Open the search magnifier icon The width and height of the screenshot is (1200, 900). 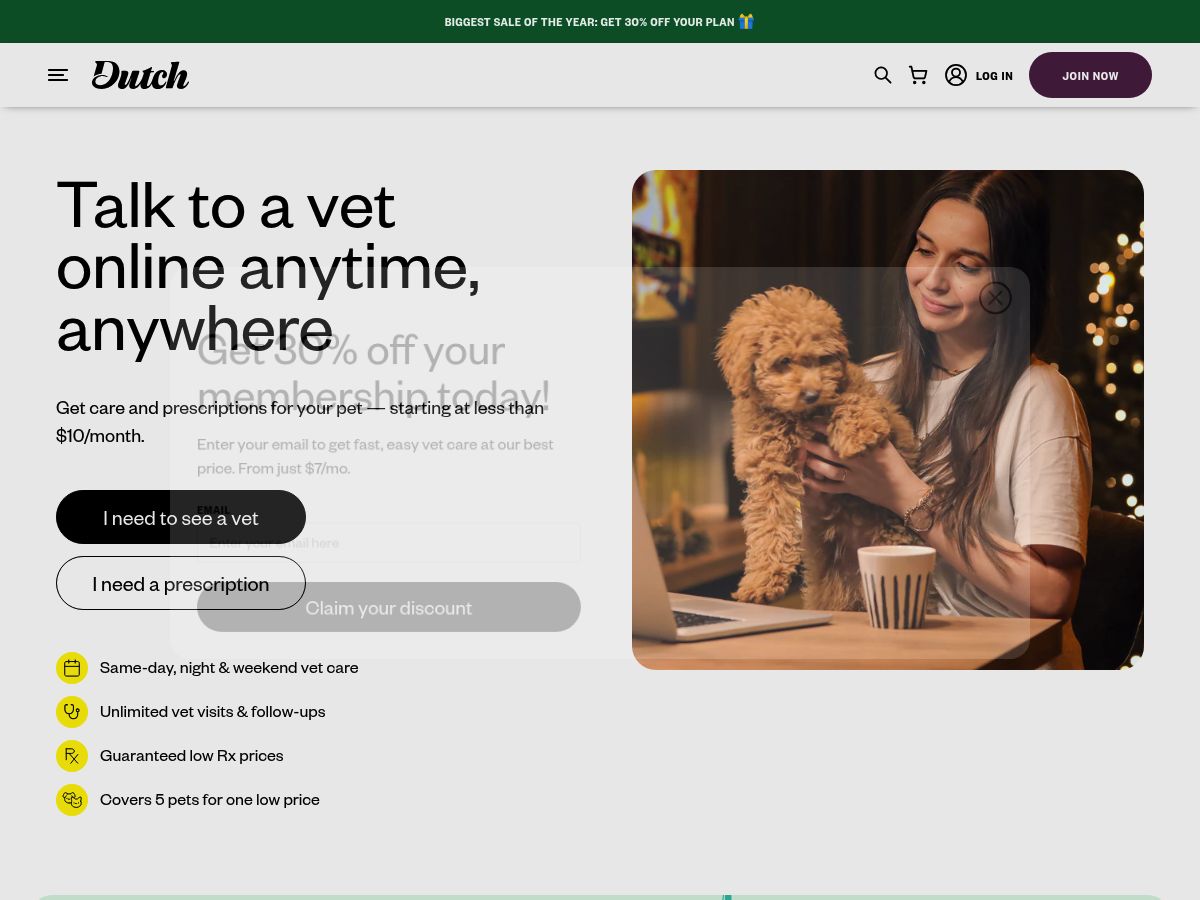882,75
